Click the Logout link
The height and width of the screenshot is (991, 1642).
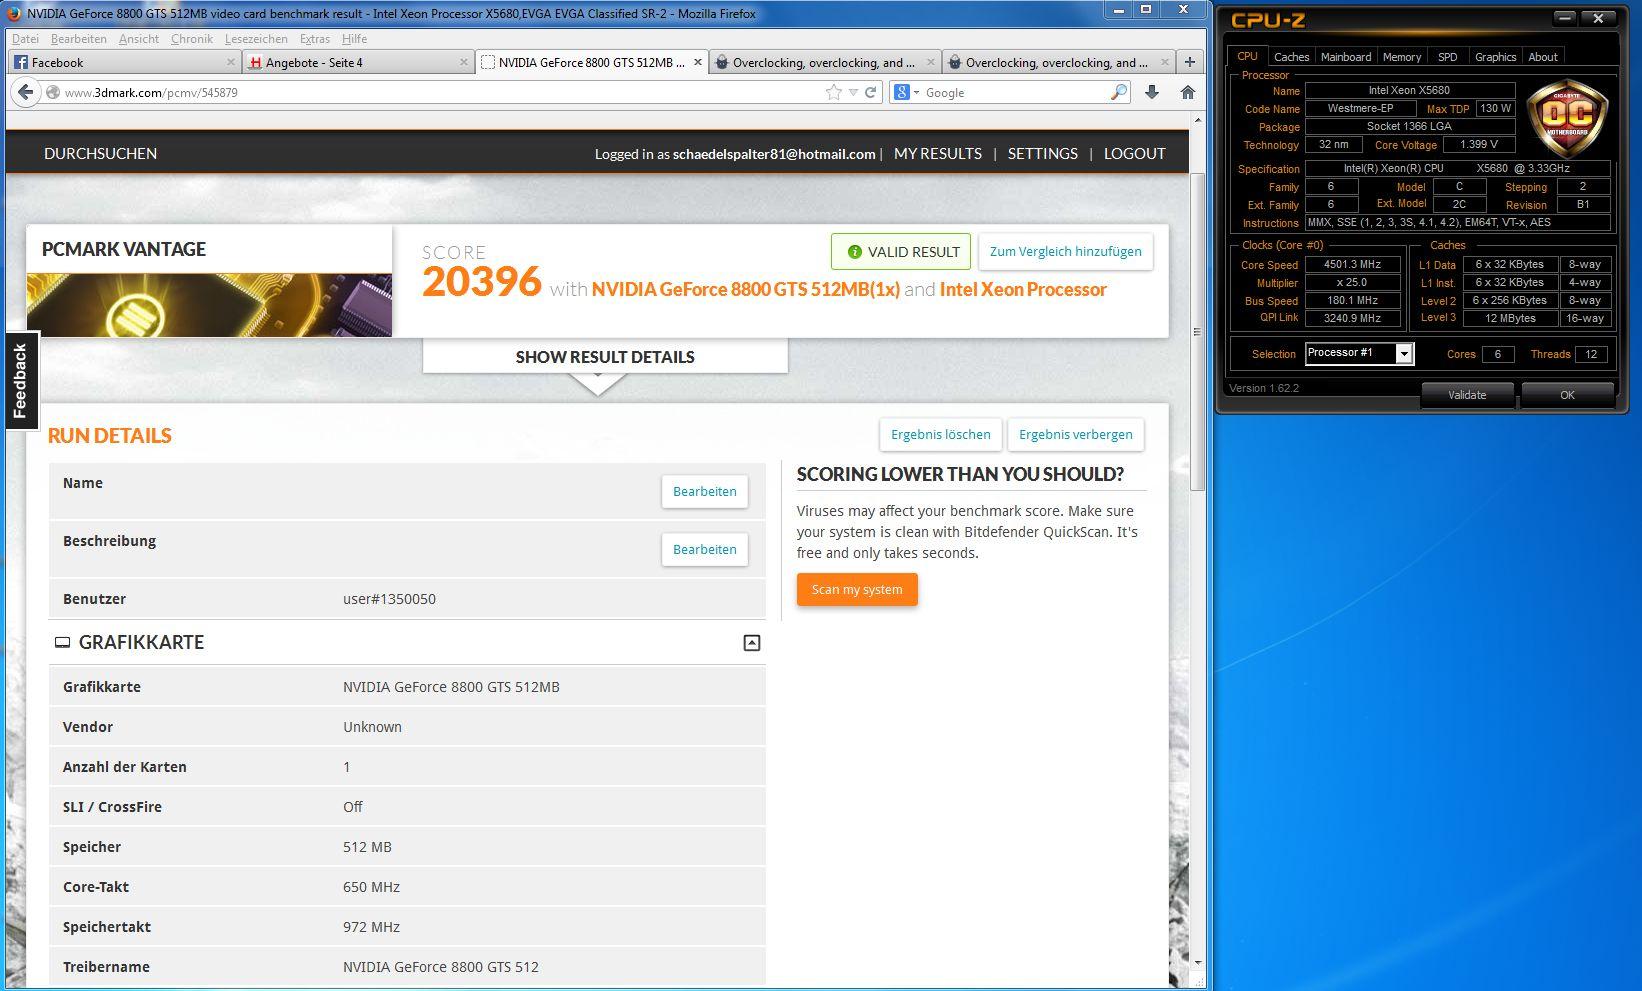click(1134, 153)
